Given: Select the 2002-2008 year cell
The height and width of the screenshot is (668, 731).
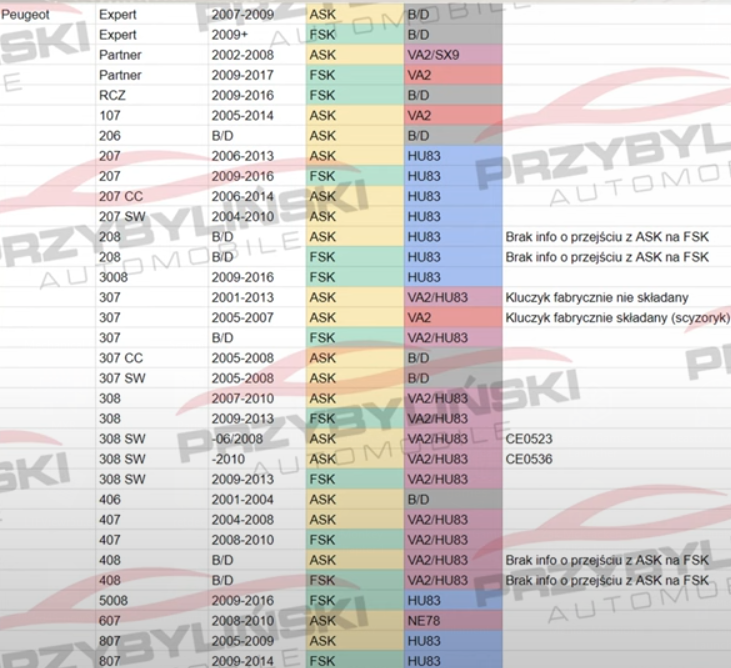Looking at the screenshot, I should tap(257, 55).
